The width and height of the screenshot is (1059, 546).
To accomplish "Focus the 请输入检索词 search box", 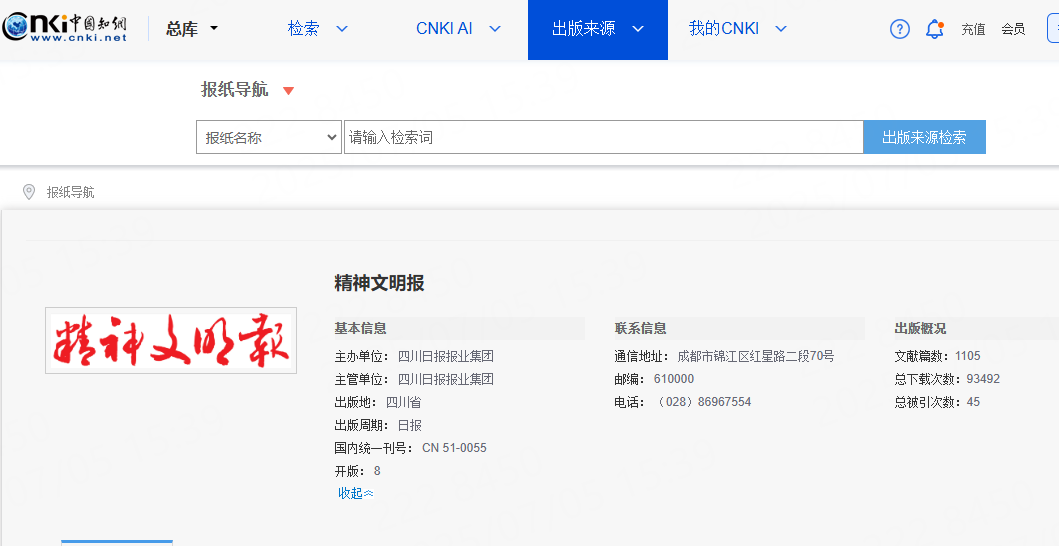I will coord(604,137).
